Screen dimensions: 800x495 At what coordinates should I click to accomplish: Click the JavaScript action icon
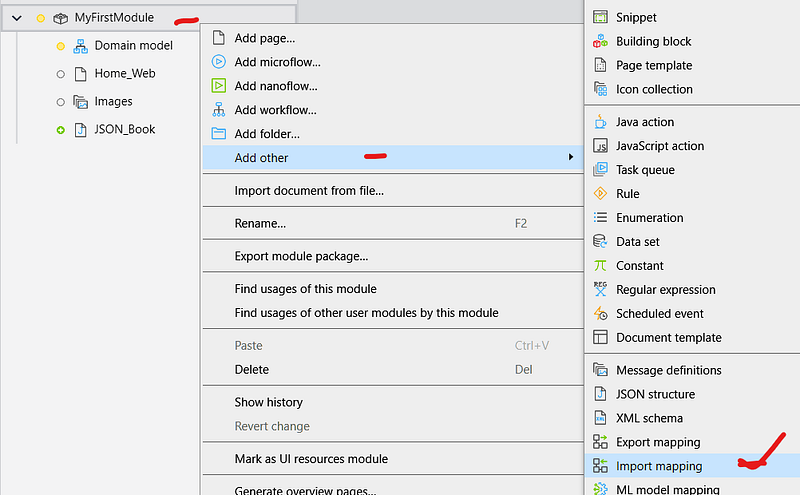(600, 146)
